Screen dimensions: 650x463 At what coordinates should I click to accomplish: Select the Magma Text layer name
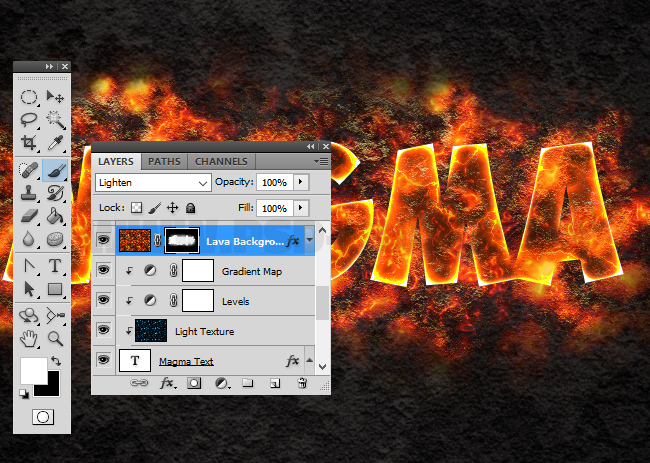click(x=186, y=361)
